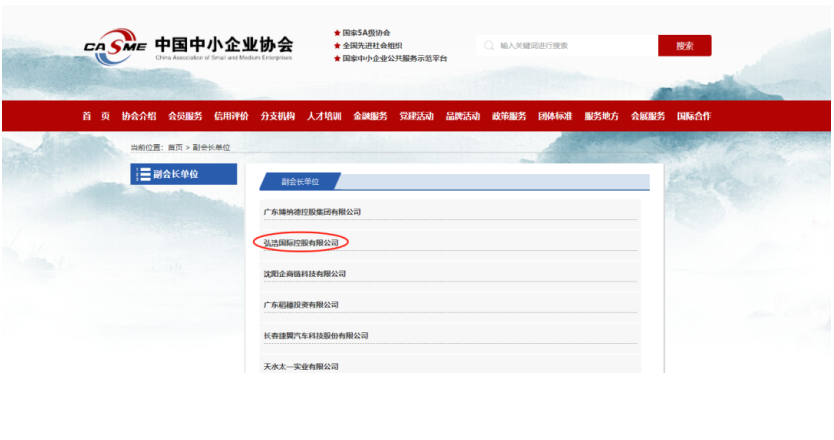The height and width of the screenshot is (440, 834).
Task: Select 信用评价 from the red menu
Action: click(231, 116)
